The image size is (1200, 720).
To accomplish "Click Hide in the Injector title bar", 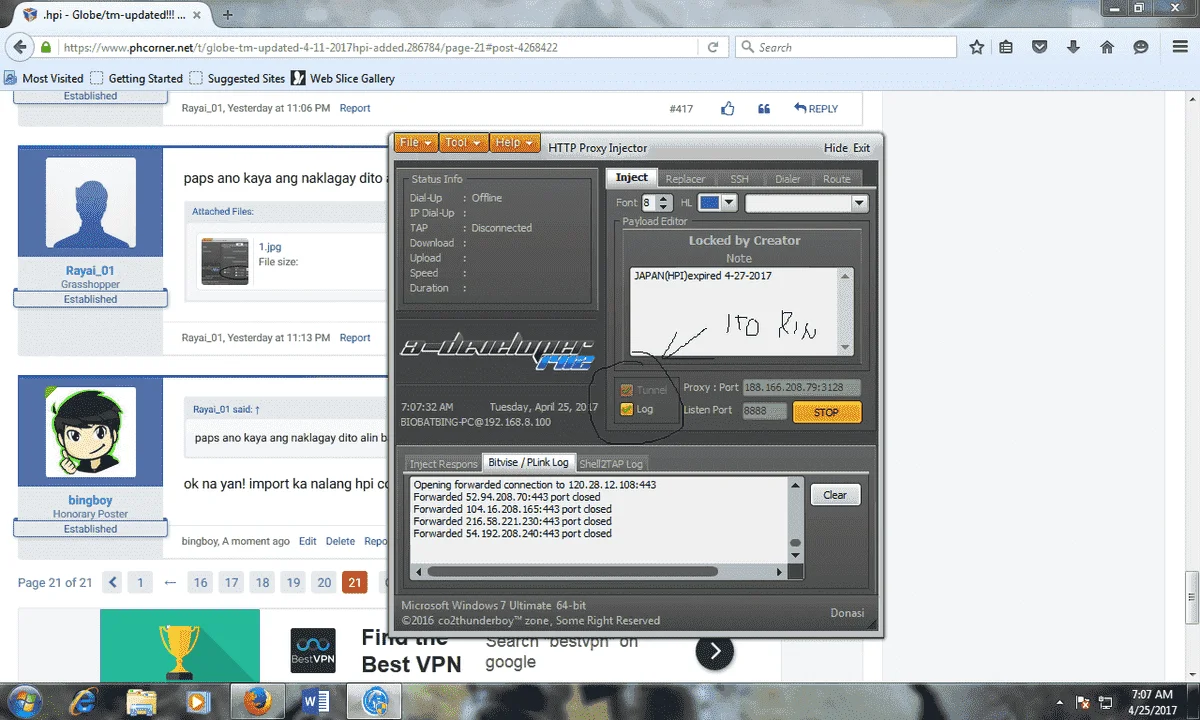I will click(836, 148).
